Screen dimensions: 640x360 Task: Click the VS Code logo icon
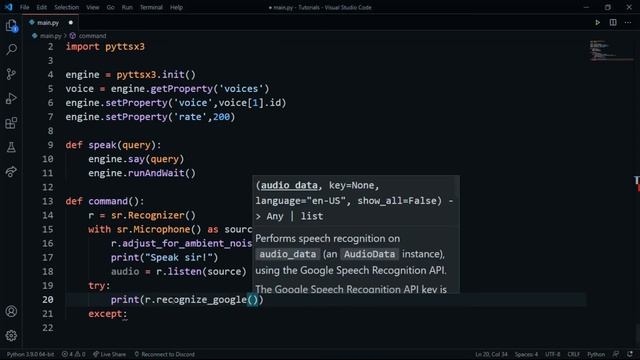[9, 7]
